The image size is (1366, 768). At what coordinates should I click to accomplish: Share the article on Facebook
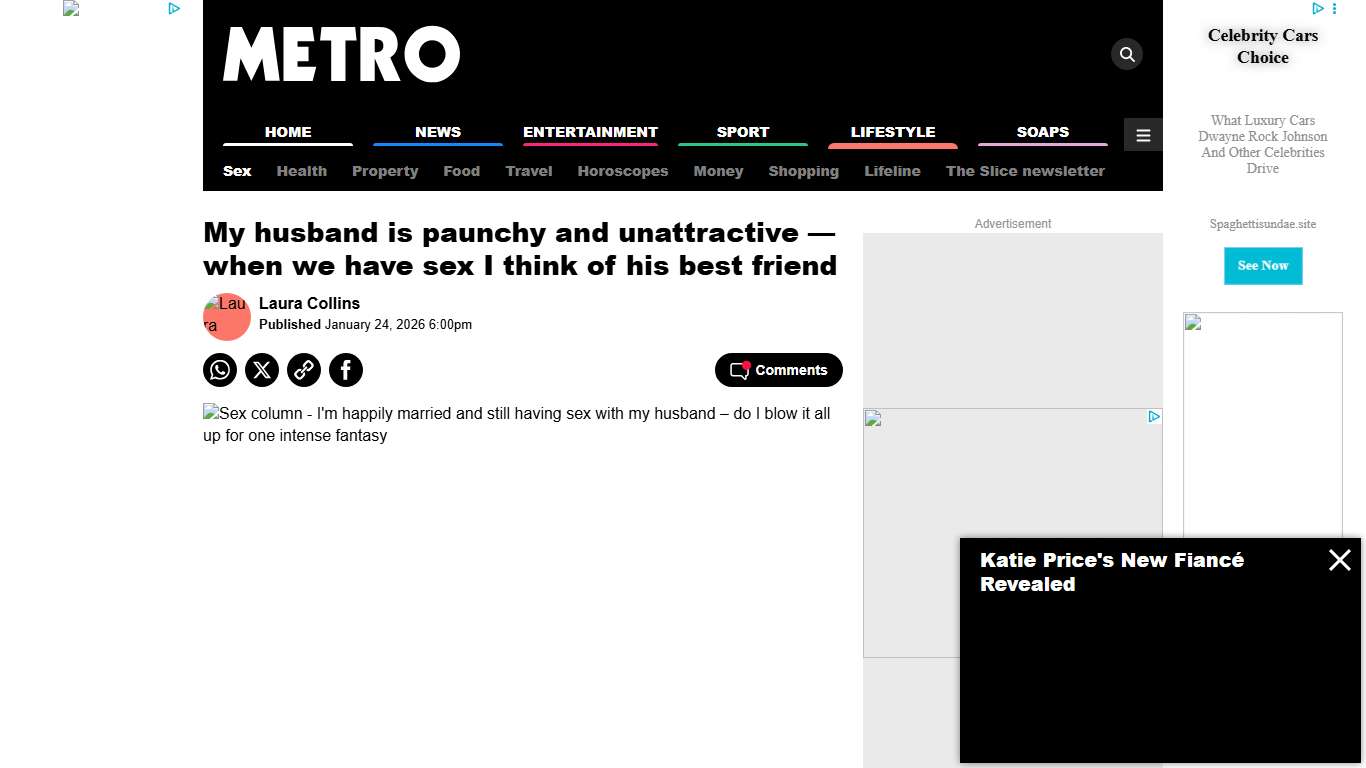point(346,370)
